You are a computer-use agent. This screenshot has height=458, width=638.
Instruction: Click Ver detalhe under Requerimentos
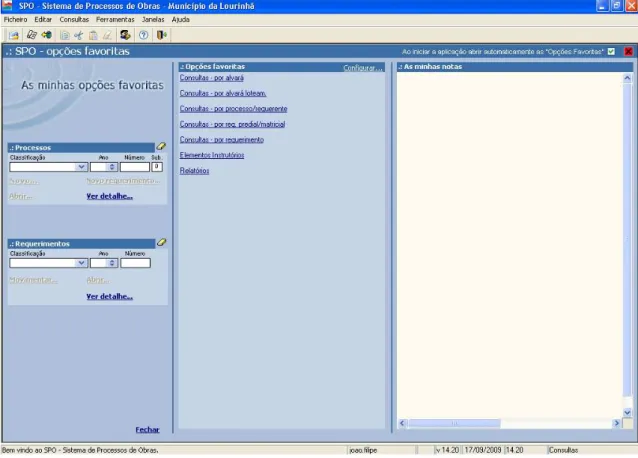pos(109,297)
